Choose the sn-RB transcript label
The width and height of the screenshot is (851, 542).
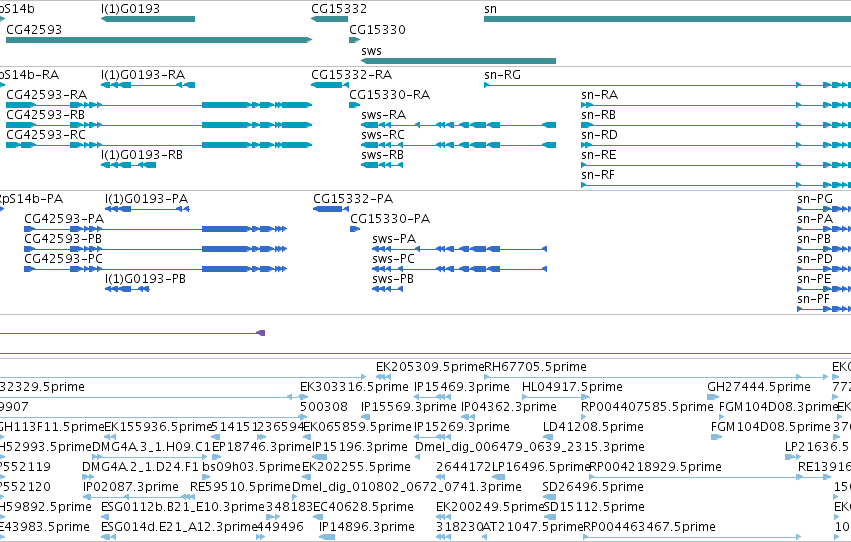598,114
